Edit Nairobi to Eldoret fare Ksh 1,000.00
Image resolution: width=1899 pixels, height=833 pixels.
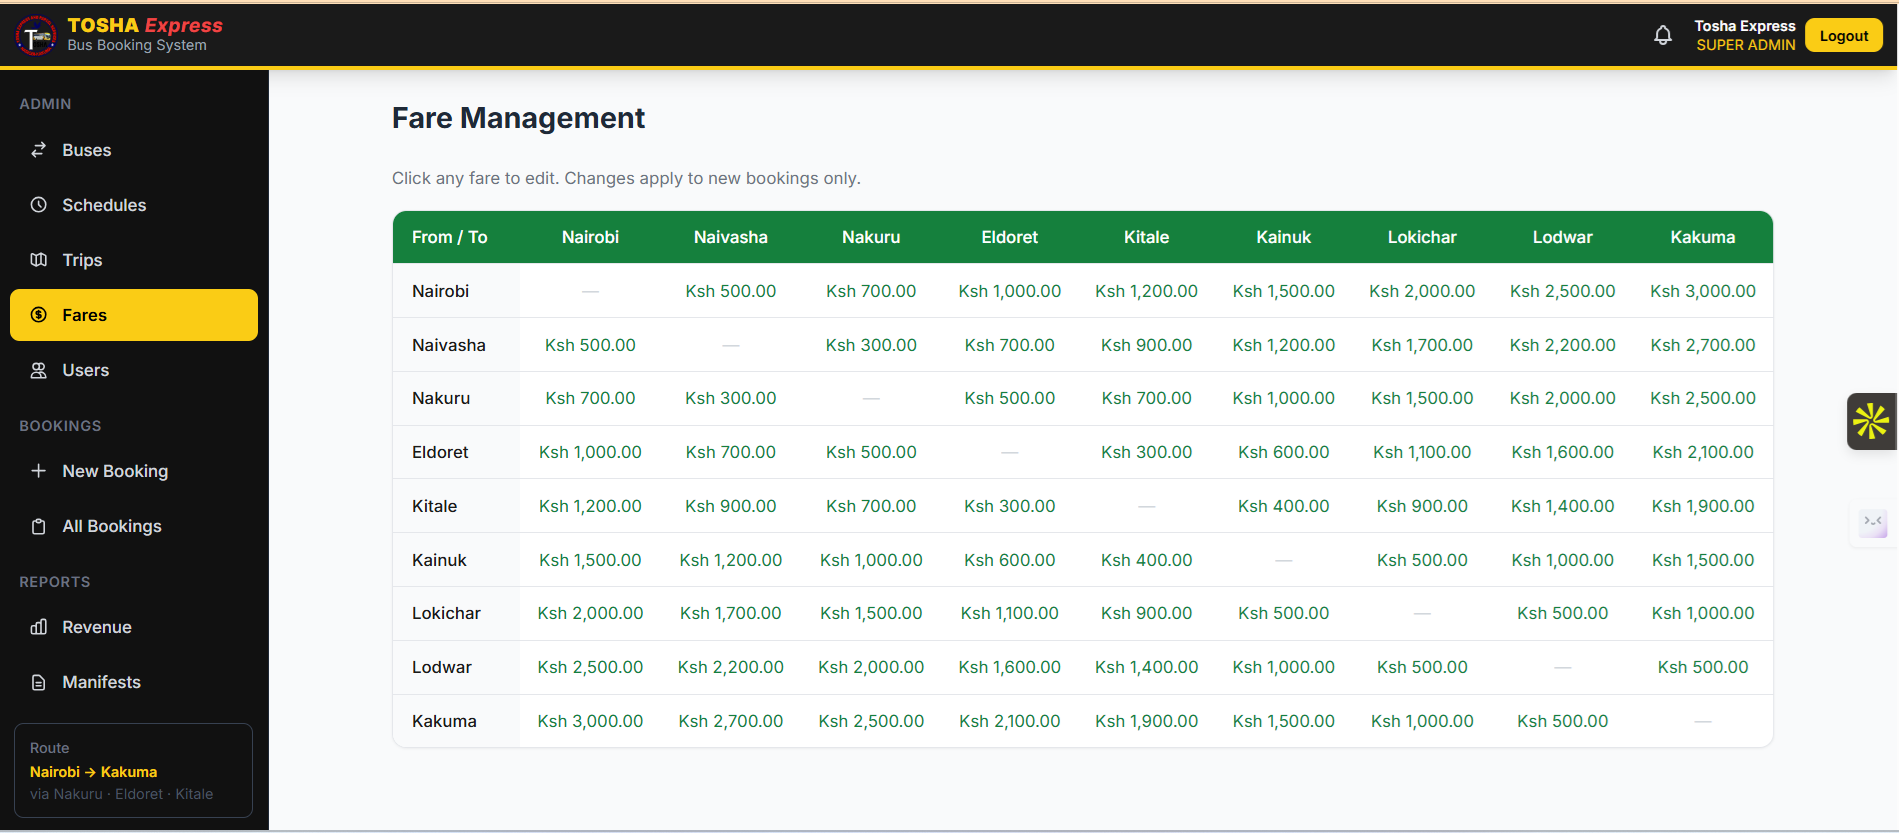[x=1010, y=291]
